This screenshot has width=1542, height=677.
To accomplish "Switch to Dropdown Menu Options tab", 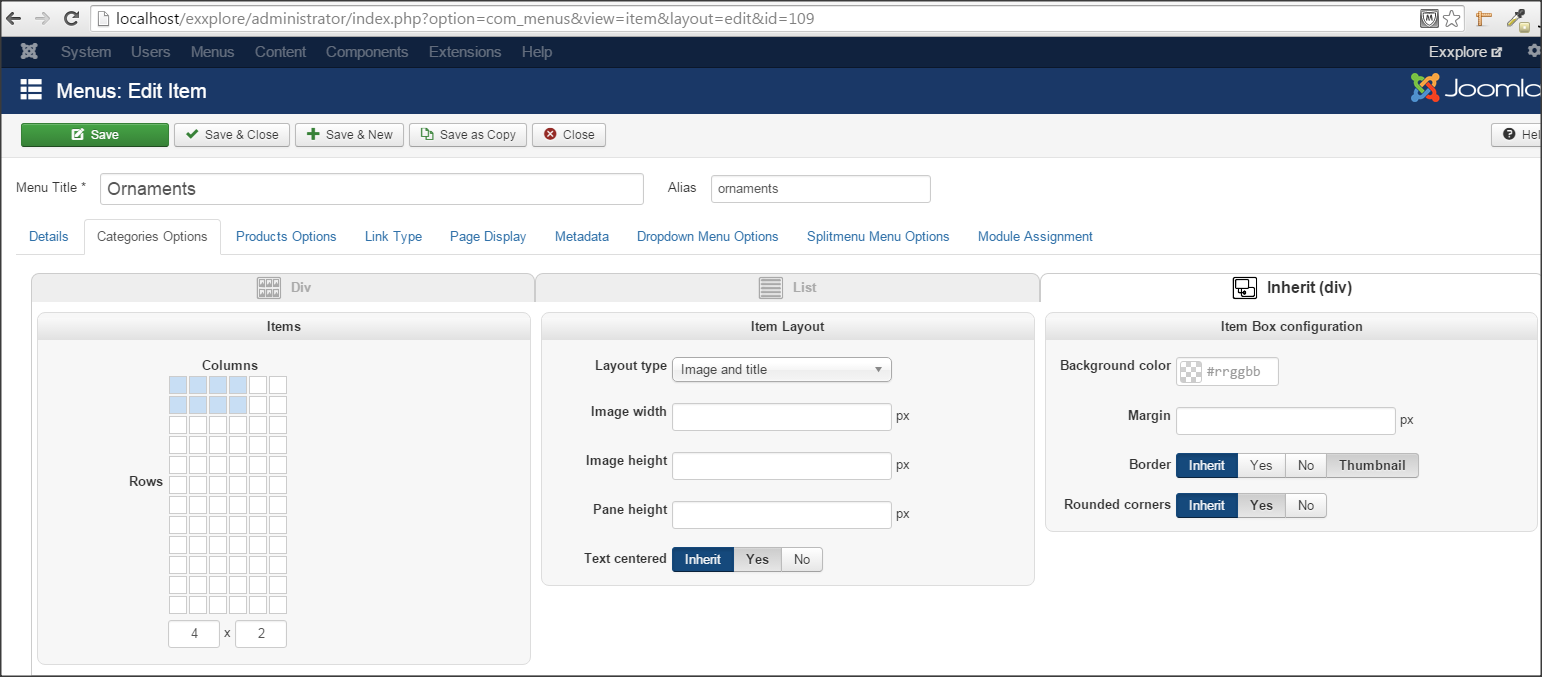I will click(x=708, y=237).
